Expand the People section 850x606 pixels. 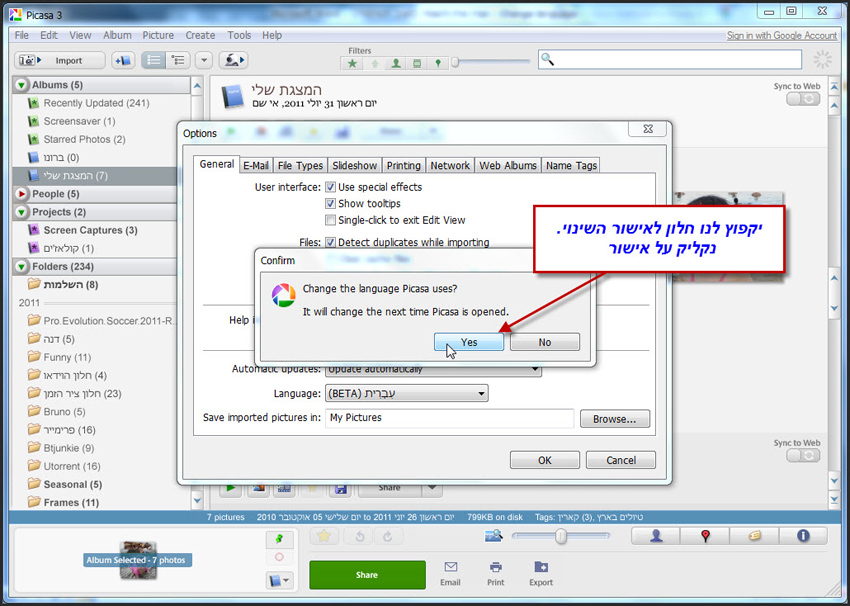click(x=21, y=194)
